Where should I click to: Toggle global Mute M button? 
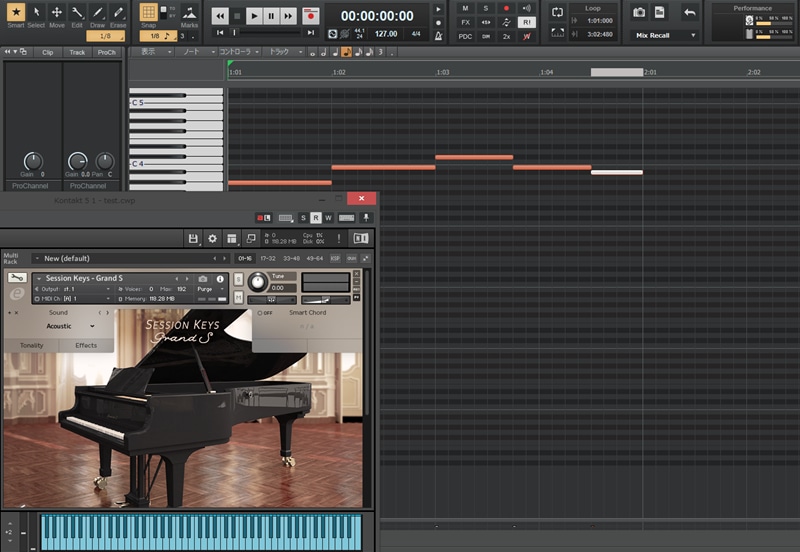[x=465, y=8]
